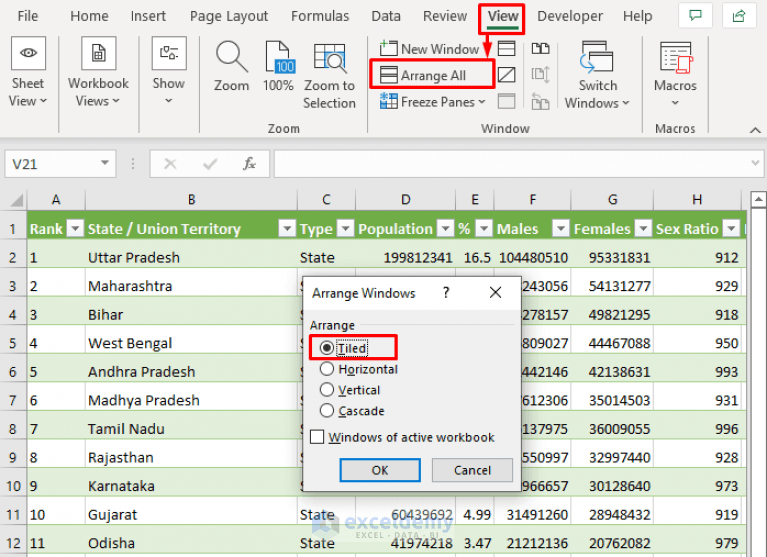Screen dimensions: 767x557
Task: Switch to the Developer tab
Action: (x=570, y=16)
